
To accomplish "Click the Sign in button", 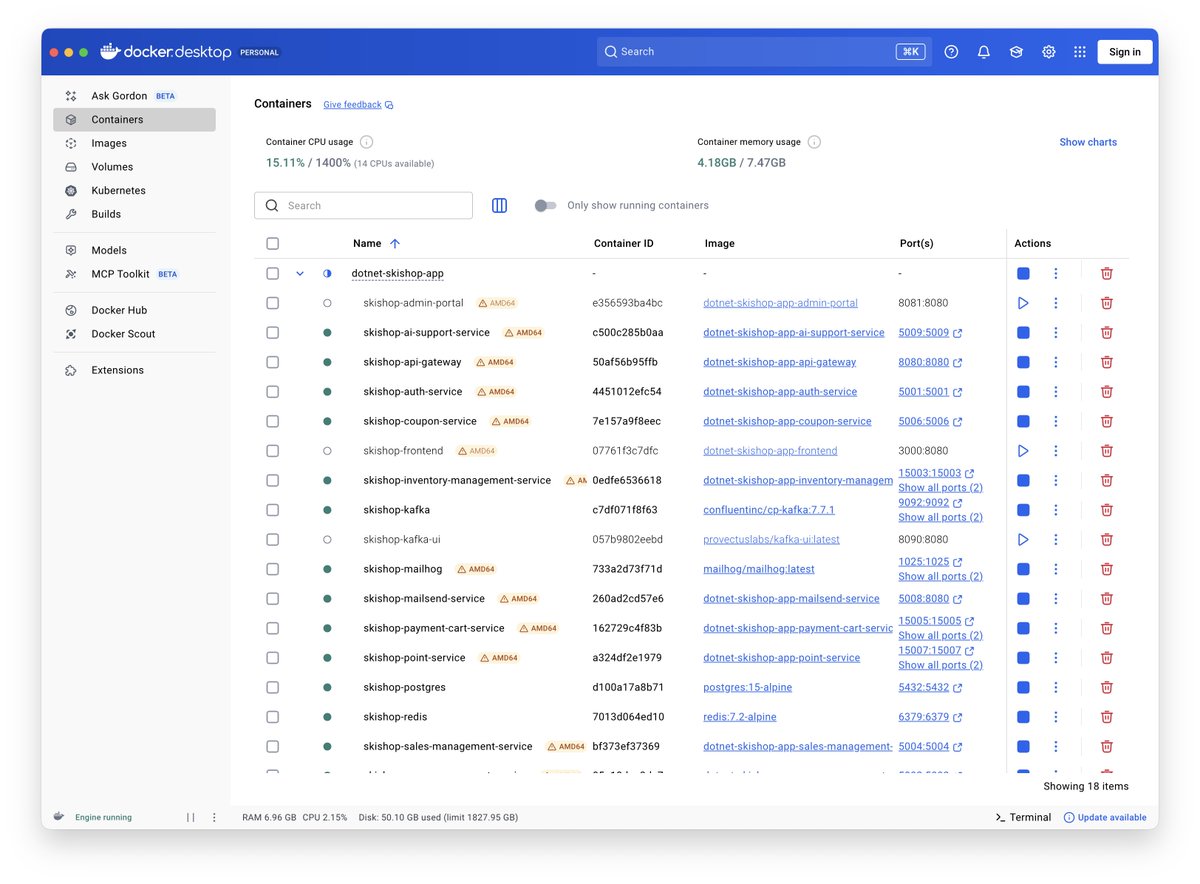I will tap(1125, 52).
